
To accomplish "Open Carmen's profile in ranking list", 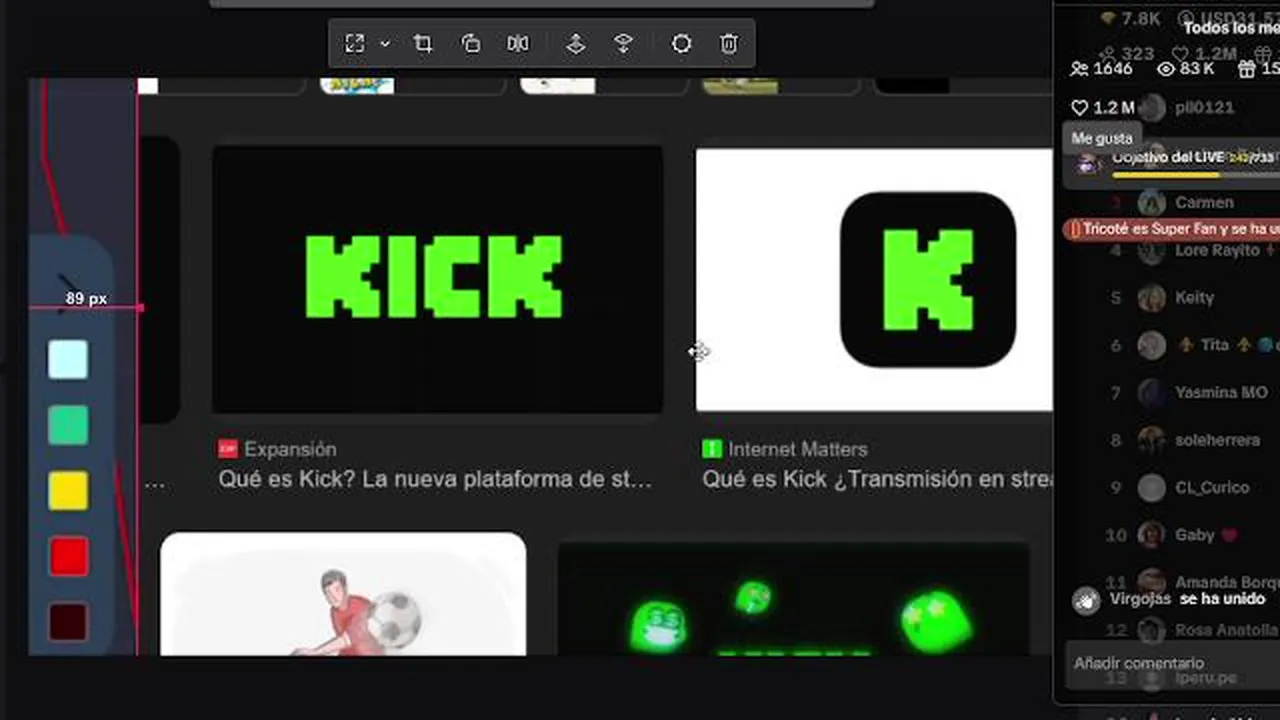I will (x=1204, y=202).
